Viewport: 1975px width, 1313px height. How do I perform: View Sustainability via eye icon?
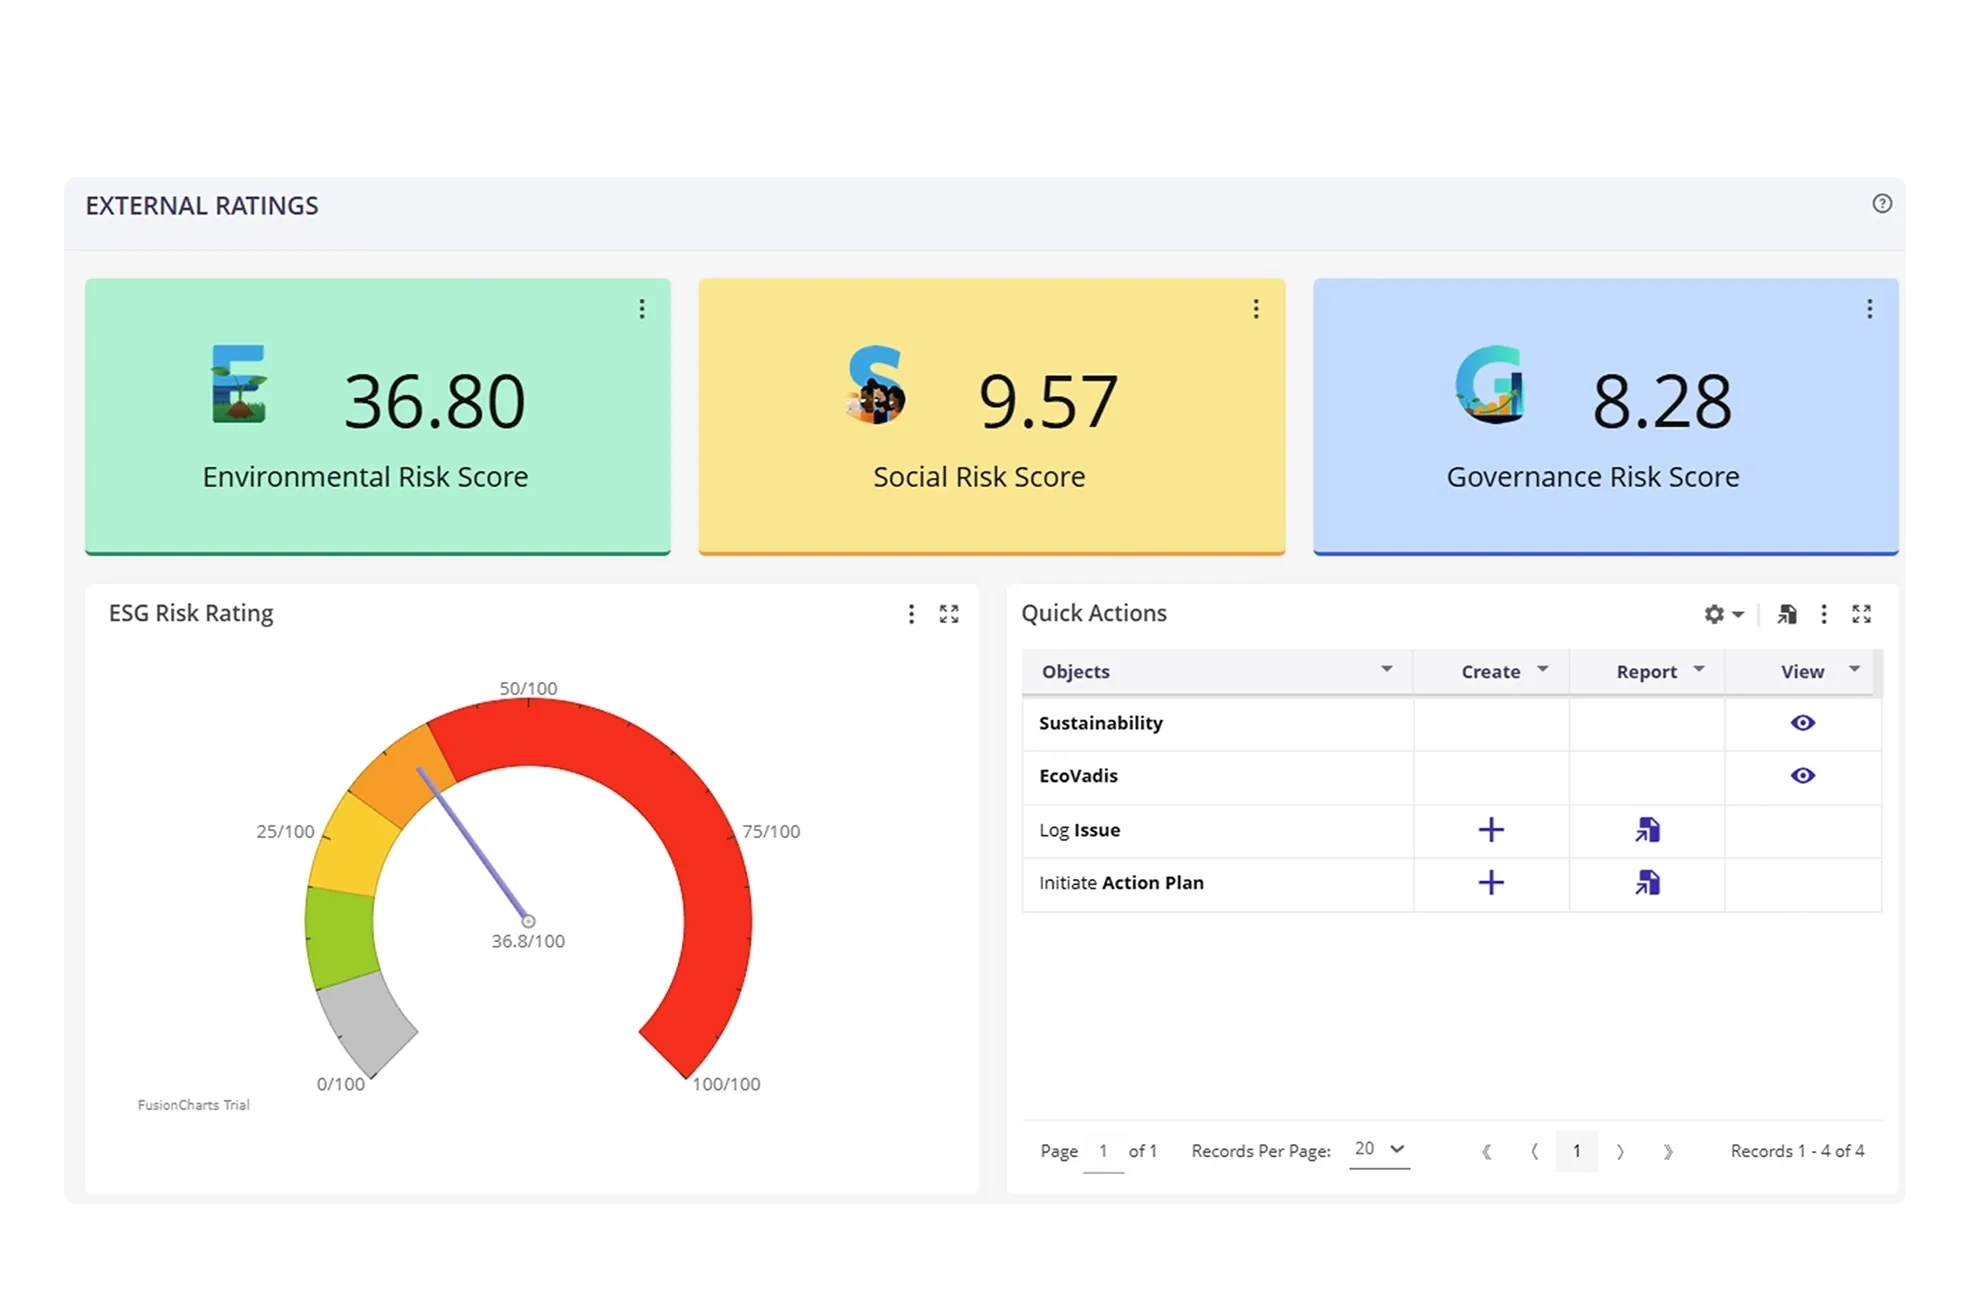(1802, 723)
